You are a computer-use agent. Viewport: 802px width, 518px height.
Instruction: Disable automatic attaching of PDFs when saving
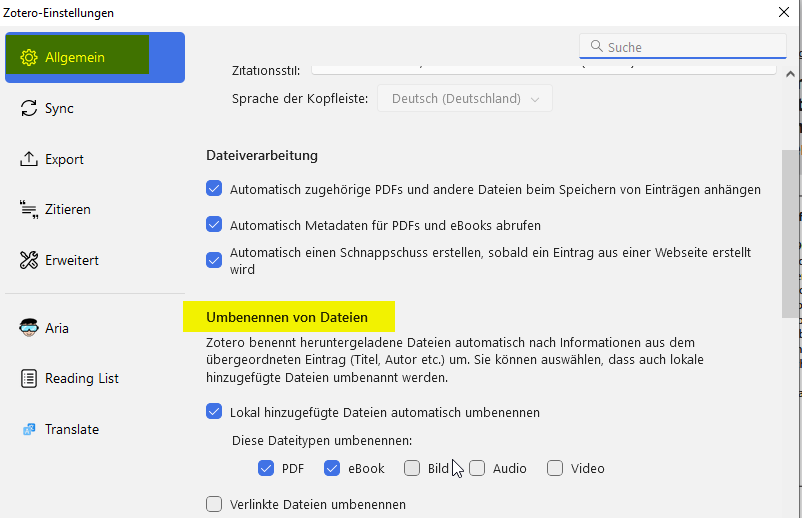click(x=214, y=188)
